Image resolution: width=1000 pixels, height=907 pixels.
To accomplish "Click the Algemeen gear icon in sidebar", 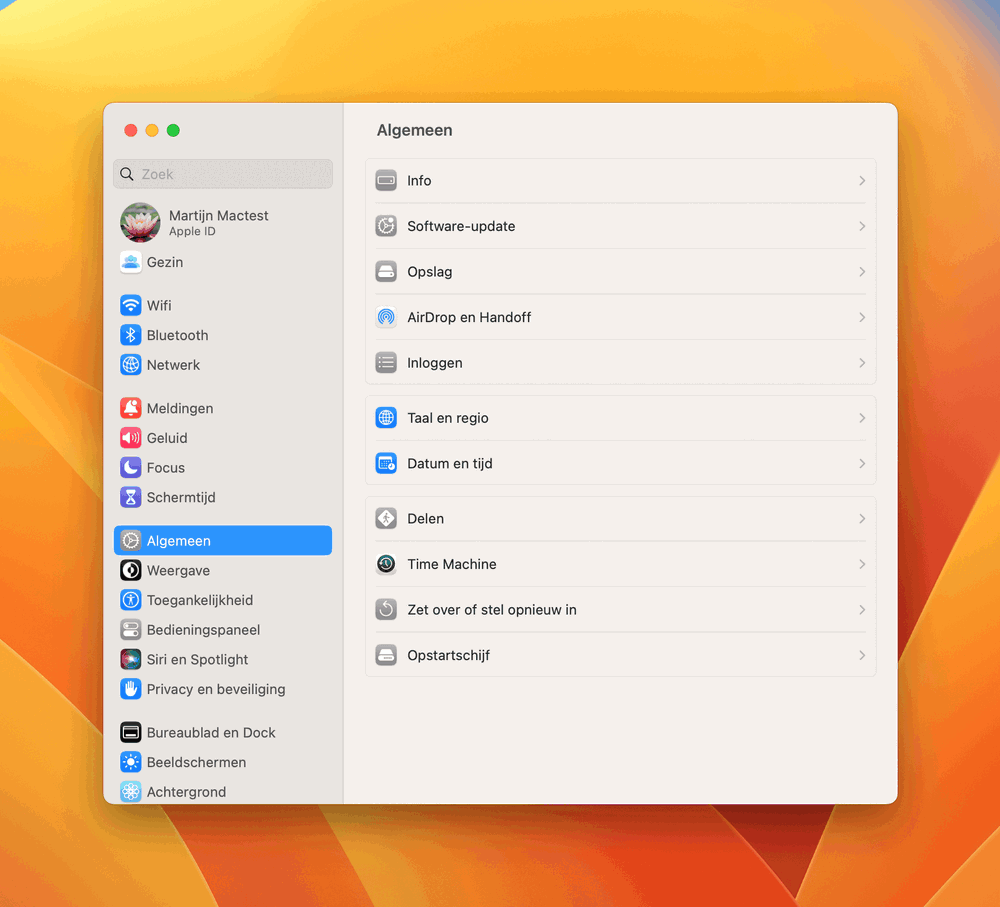I will pos(131,540).
